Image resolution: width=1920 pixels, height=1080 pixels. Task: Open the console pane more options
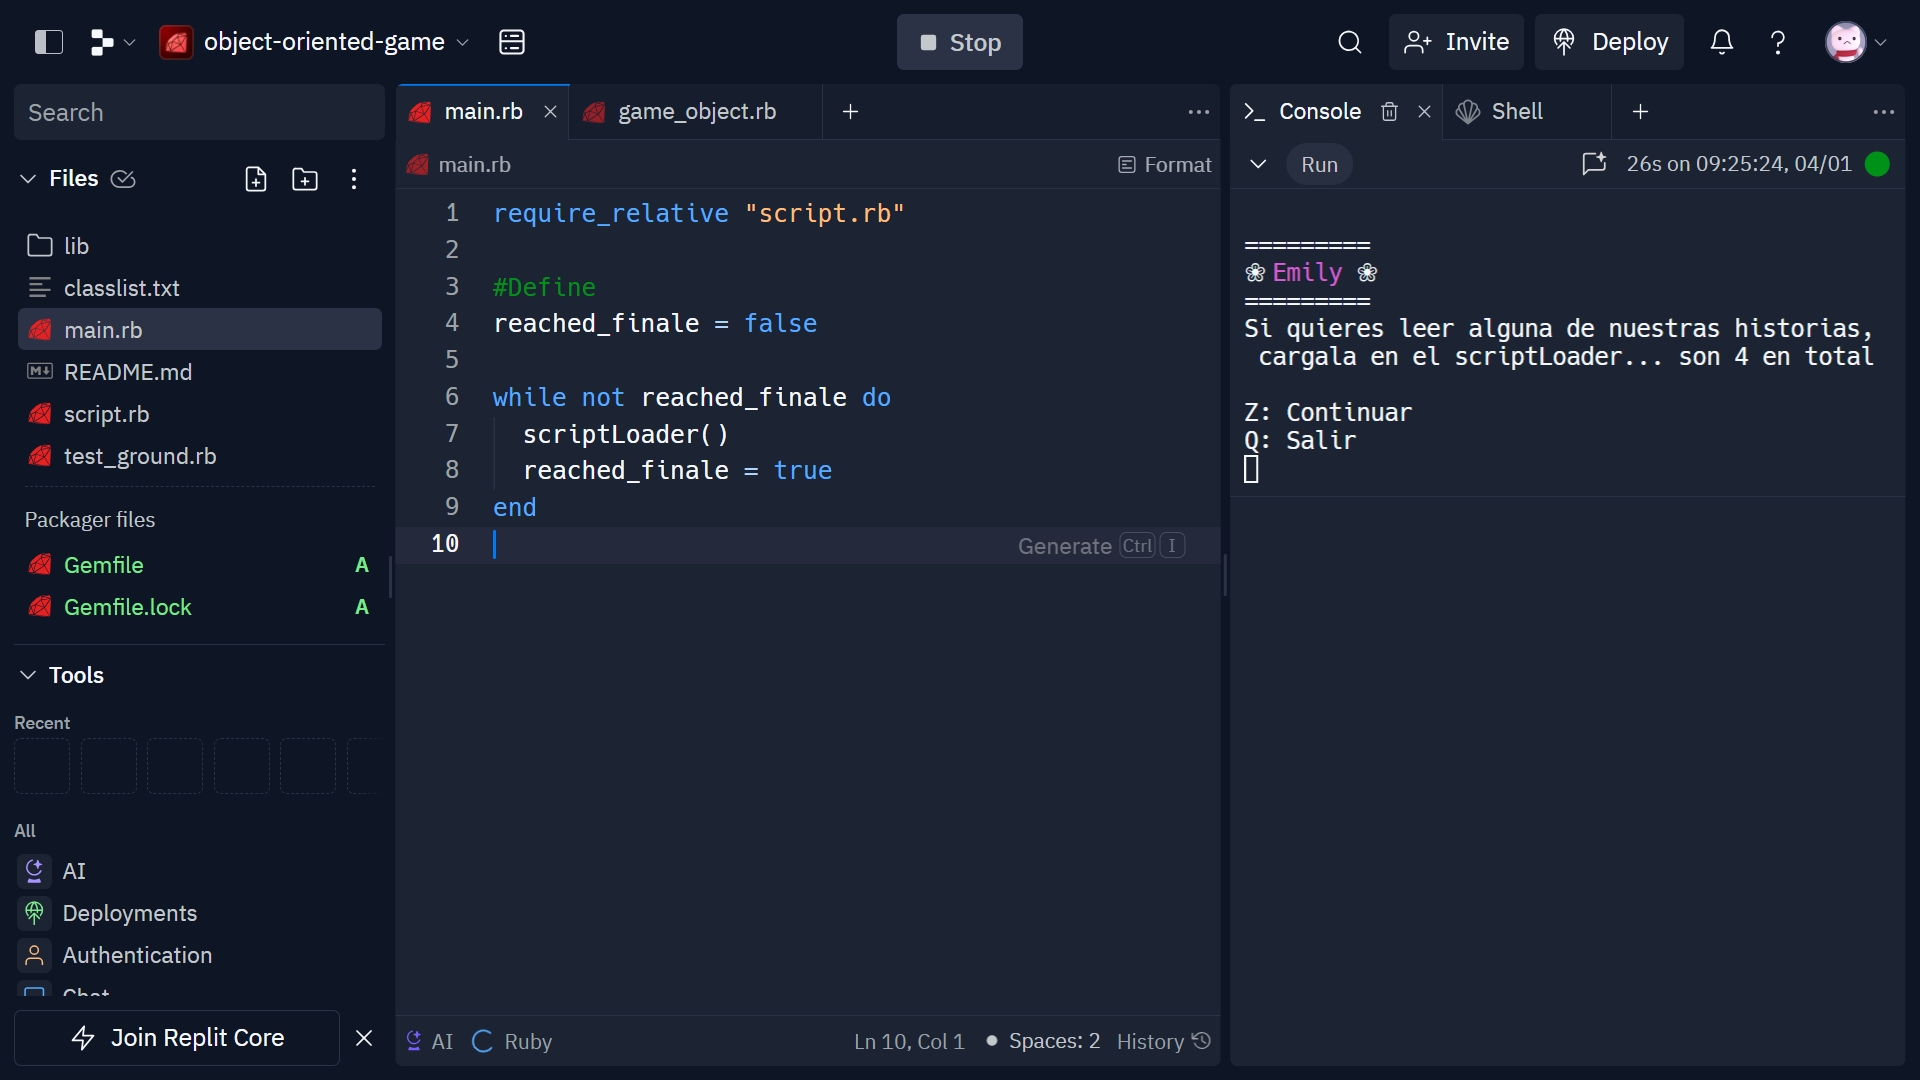(x=1884, y=112)
